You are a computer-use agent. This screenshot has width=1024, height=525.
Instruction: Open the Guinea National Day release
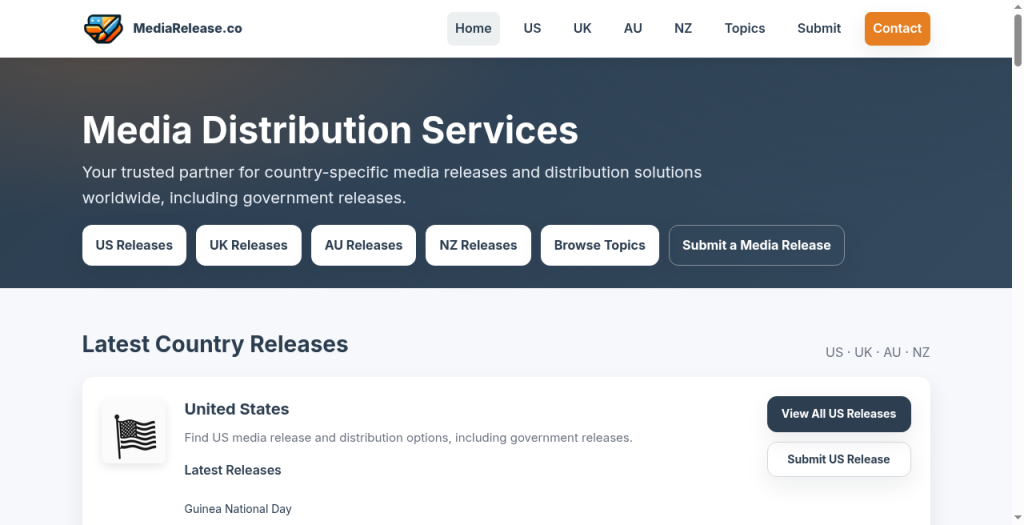(238, 509)
